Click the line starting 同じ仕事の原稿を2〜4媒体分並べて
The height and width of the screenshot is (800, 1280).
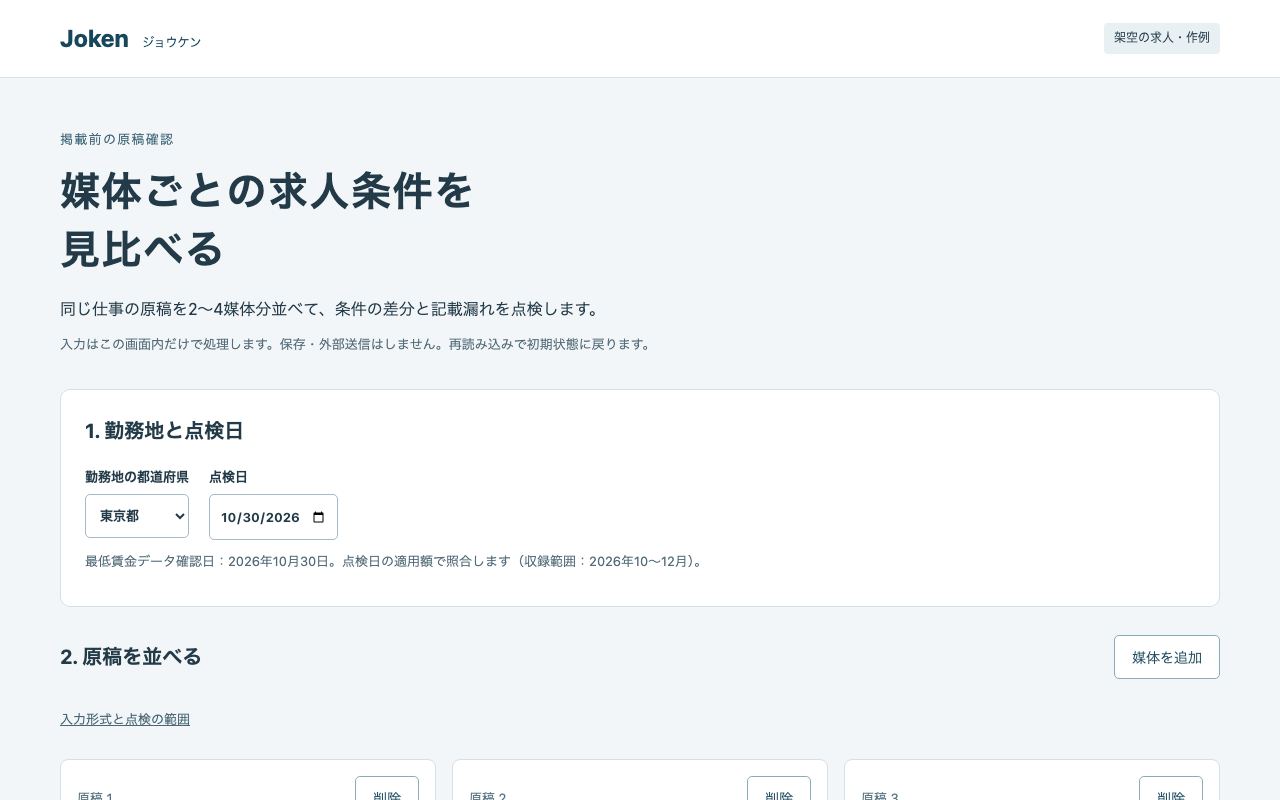point(333,309)
